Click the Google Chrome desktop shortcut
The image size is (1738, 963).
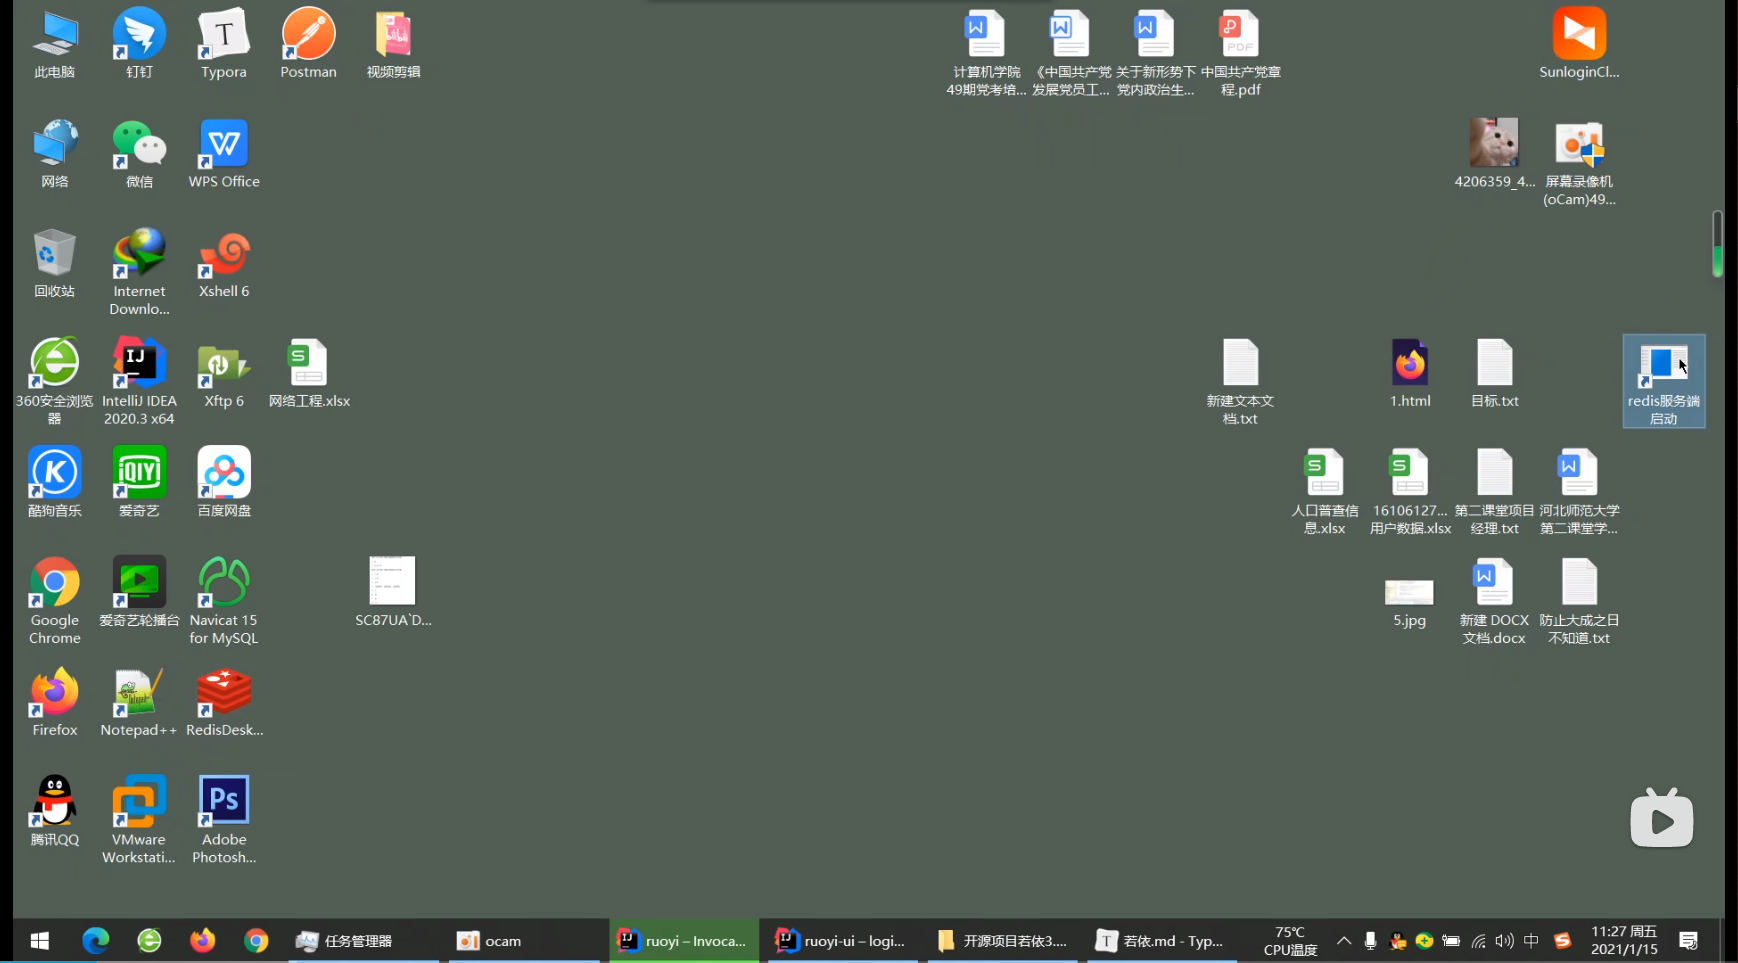(x=54, y=600)
